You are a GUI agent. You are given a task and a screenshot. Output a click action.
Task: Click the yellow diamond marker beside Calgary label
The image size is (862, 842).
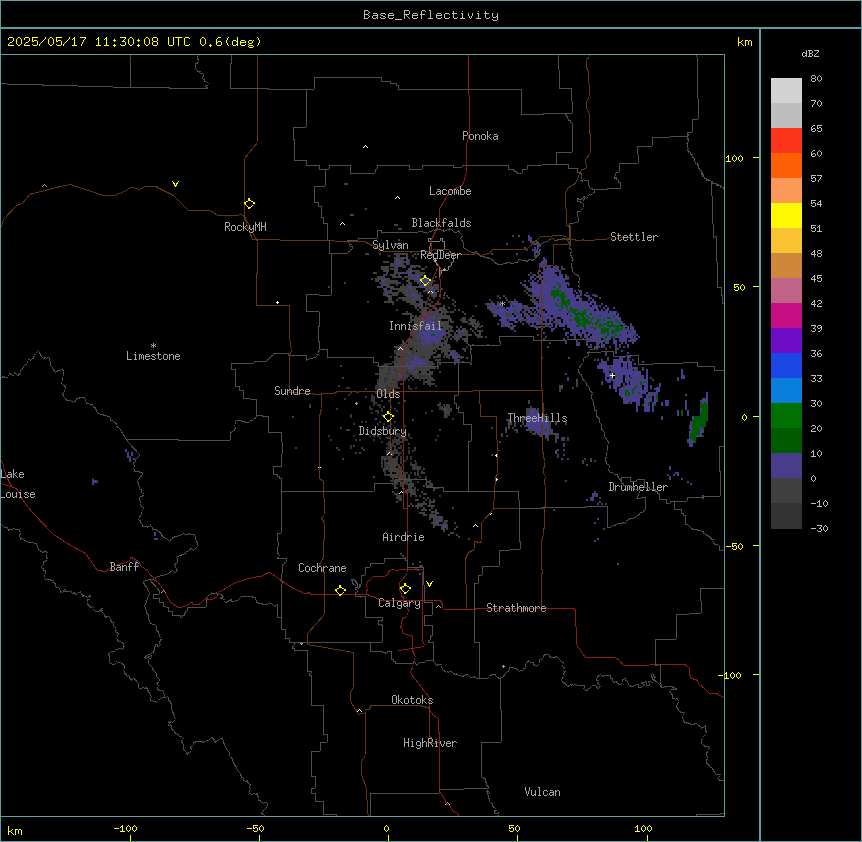(405, 589)
